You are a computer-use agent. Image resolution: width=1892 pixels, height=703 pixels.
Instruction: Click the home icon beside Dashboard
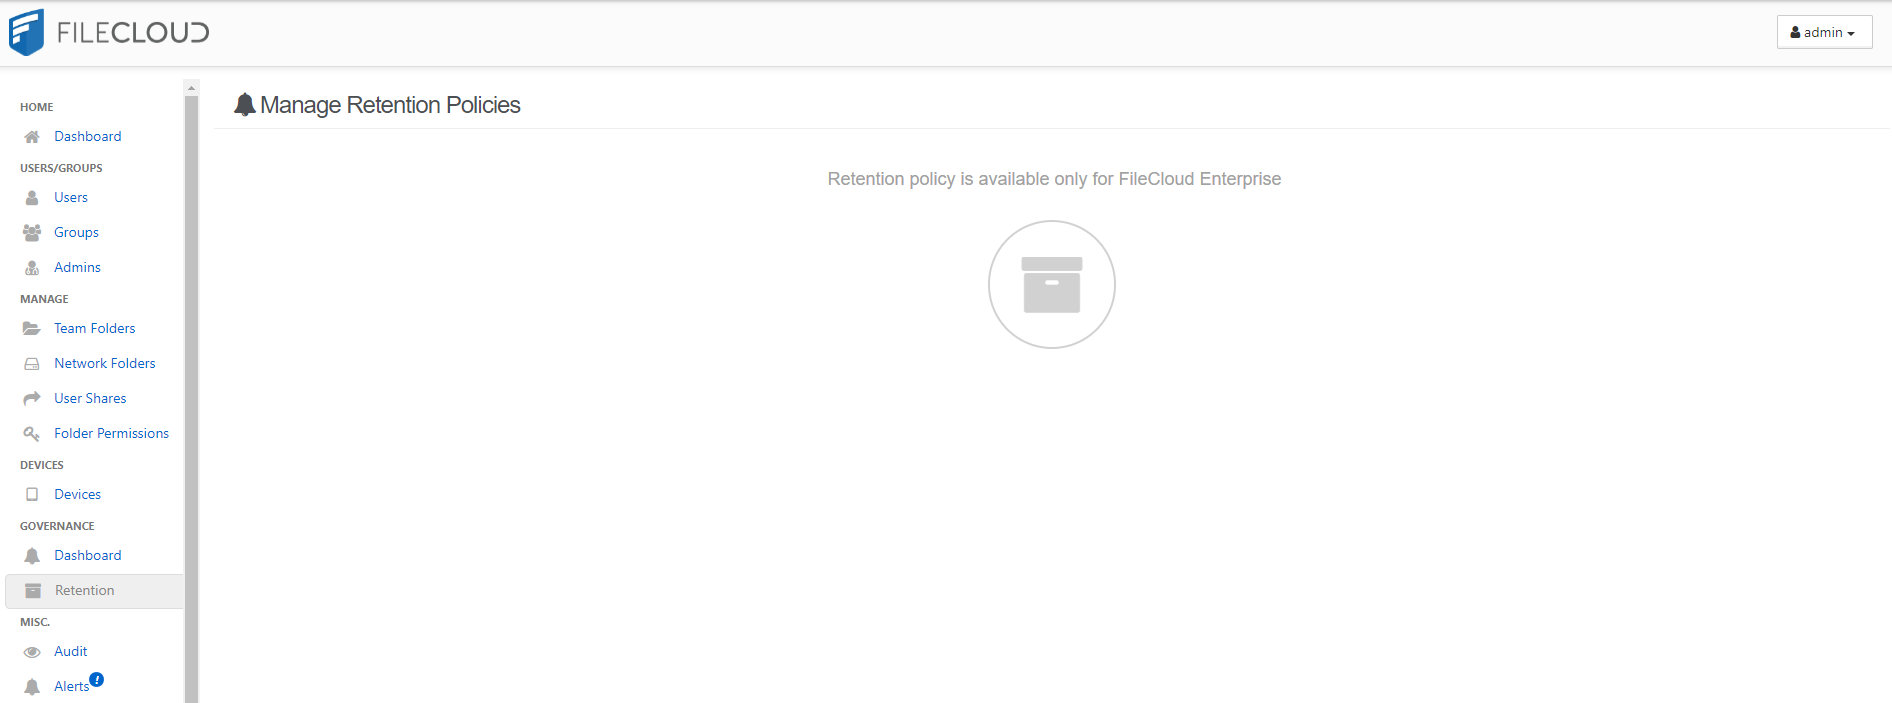click(x=32, y=137)
